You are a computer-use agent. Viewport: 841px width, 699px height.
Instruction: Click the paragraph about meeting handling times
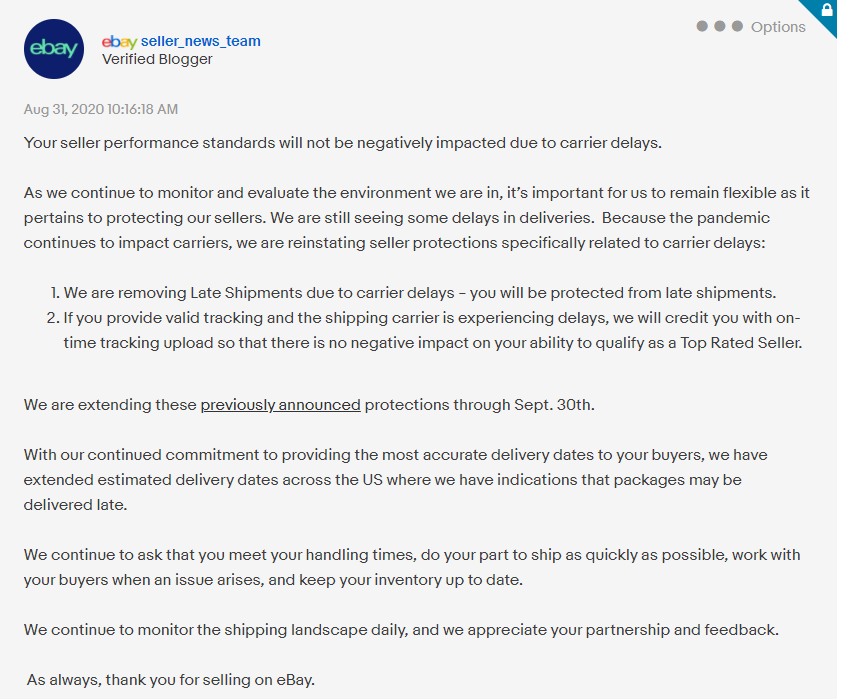(412, 567)
